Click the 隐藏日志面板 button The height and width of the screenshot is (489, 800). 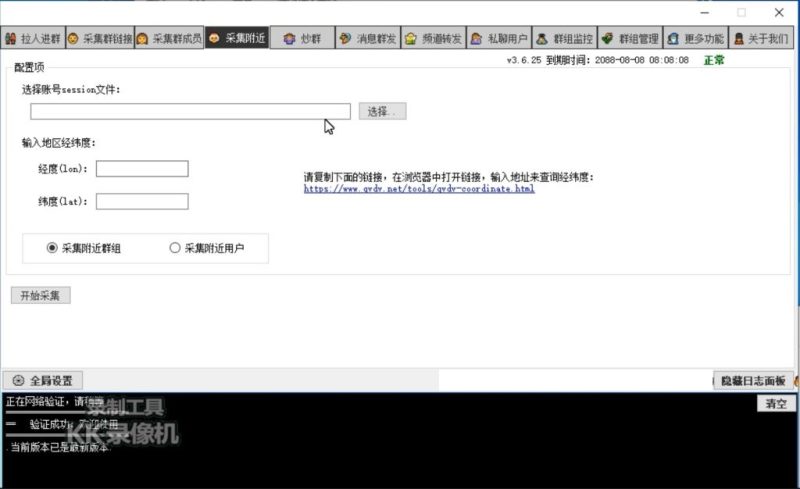point(753,381)
